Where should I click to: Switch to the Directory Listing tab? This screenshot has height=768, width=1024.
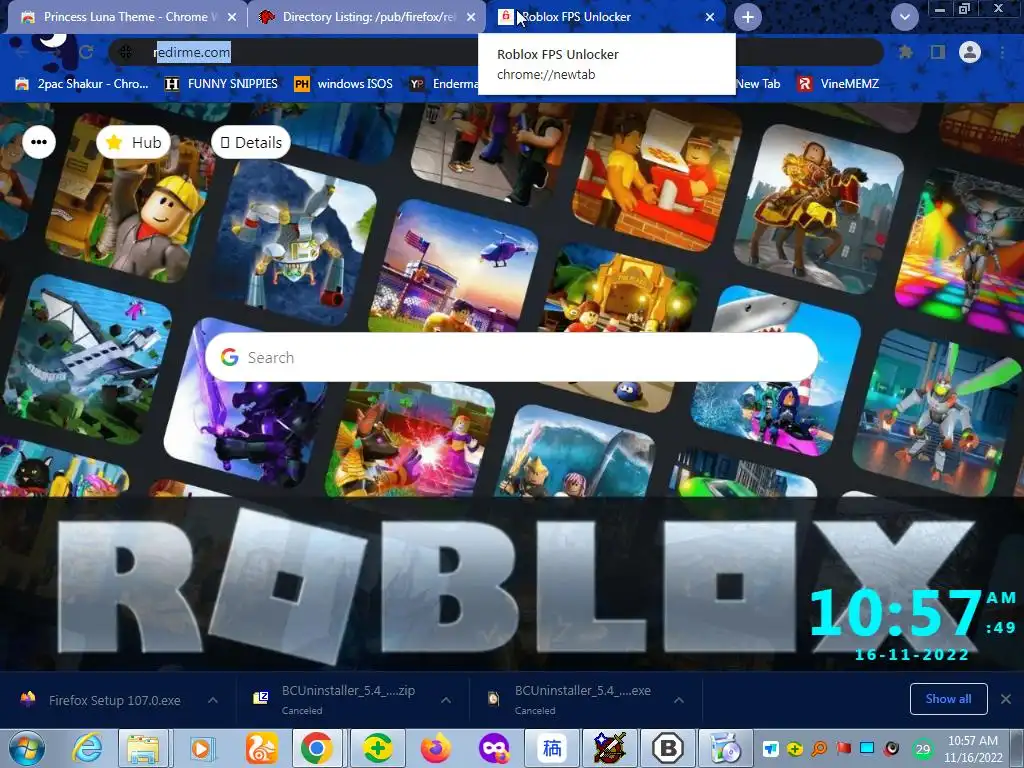point(366,17)
